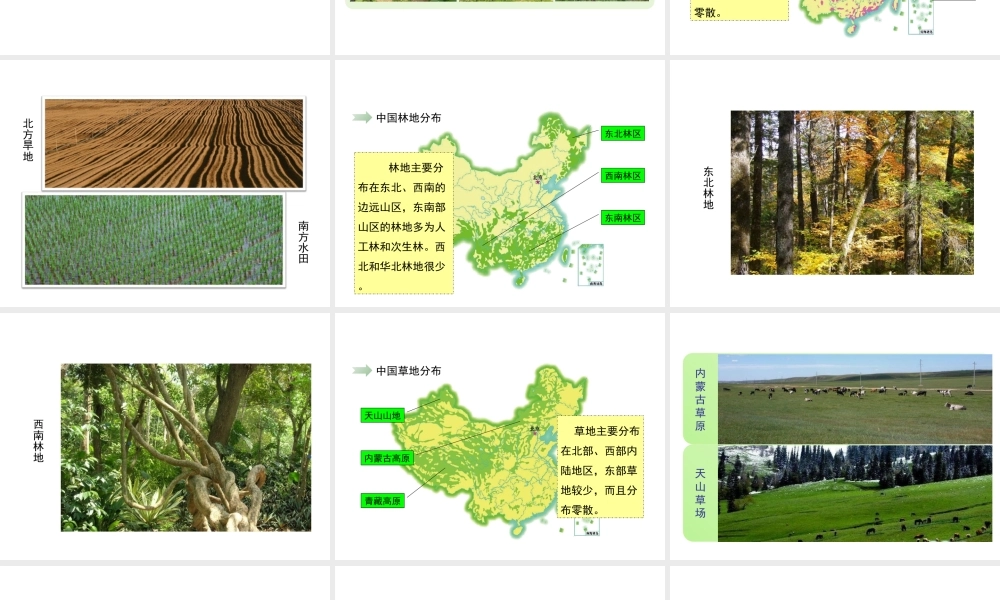Click the grassland distribution China map

click(x=491, y=451)
